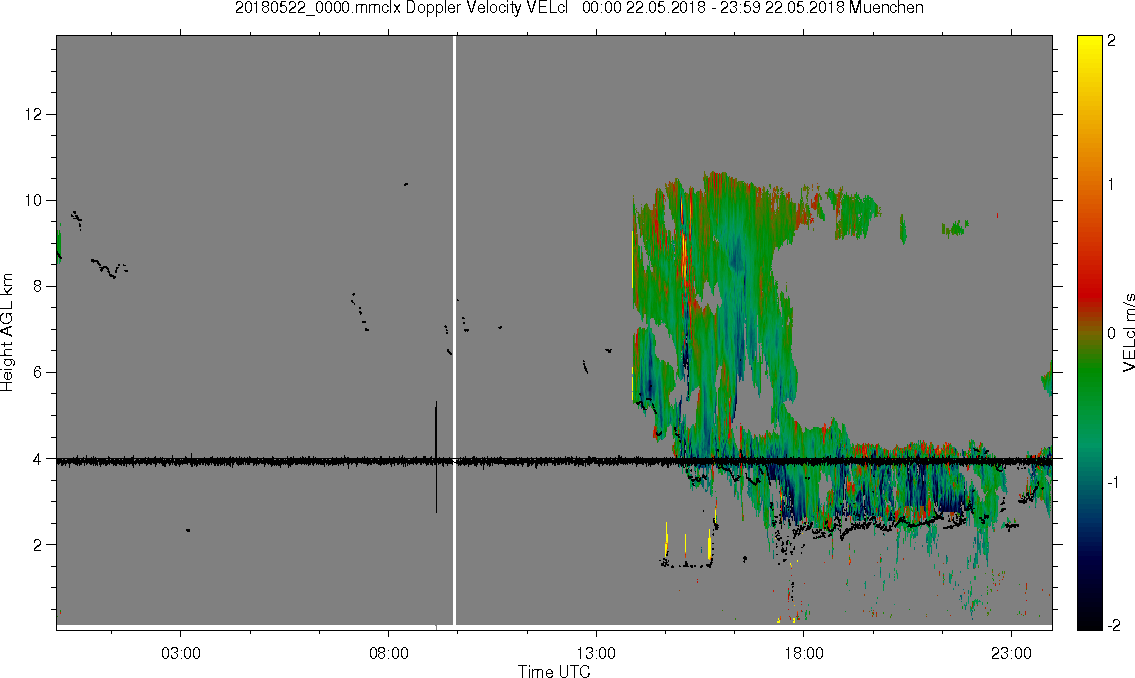1135x678 pixels.
Task: Click the red section of the colorbar
Action: (1089, 289)
